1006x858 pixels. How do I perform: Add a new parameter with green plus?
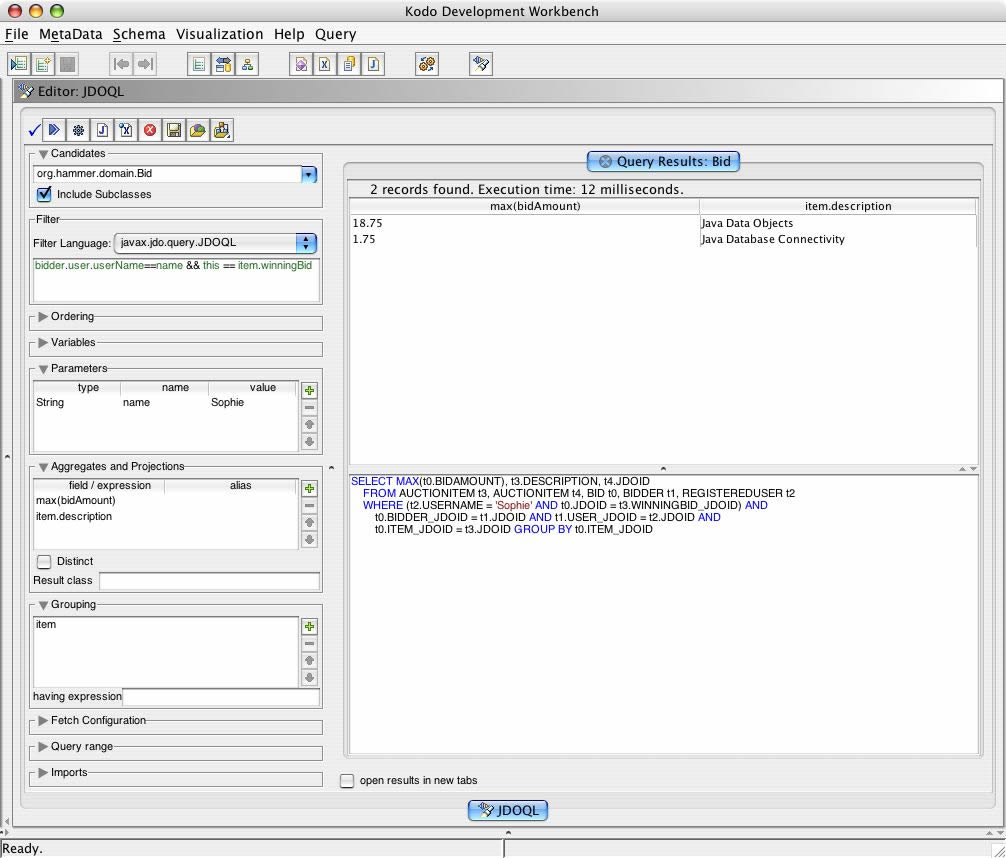pos(310,391)
